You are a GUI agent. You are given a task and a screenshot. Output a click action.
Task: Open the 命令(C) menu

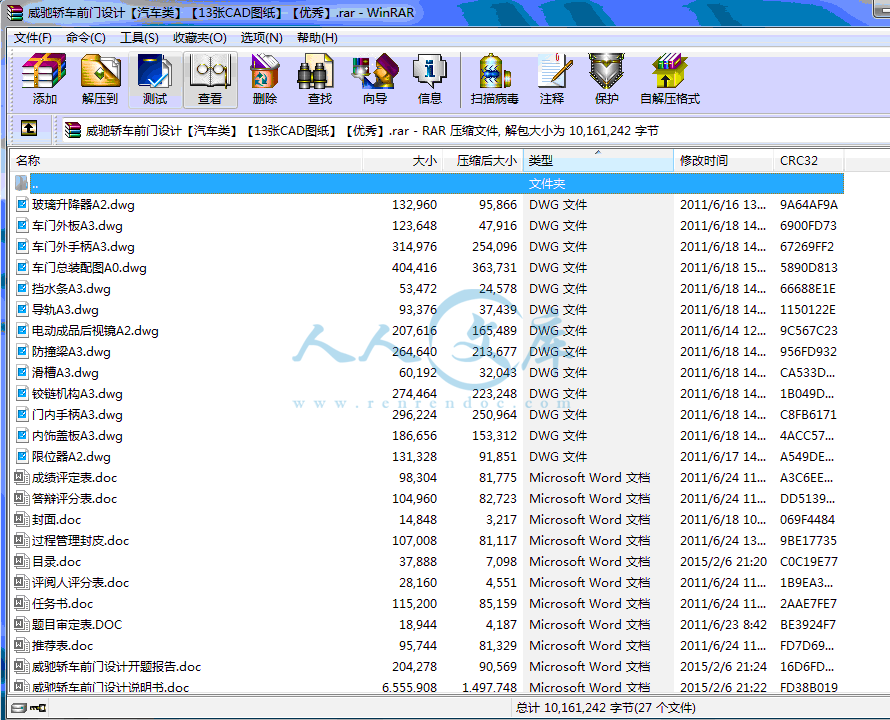[x=86, y=38]
